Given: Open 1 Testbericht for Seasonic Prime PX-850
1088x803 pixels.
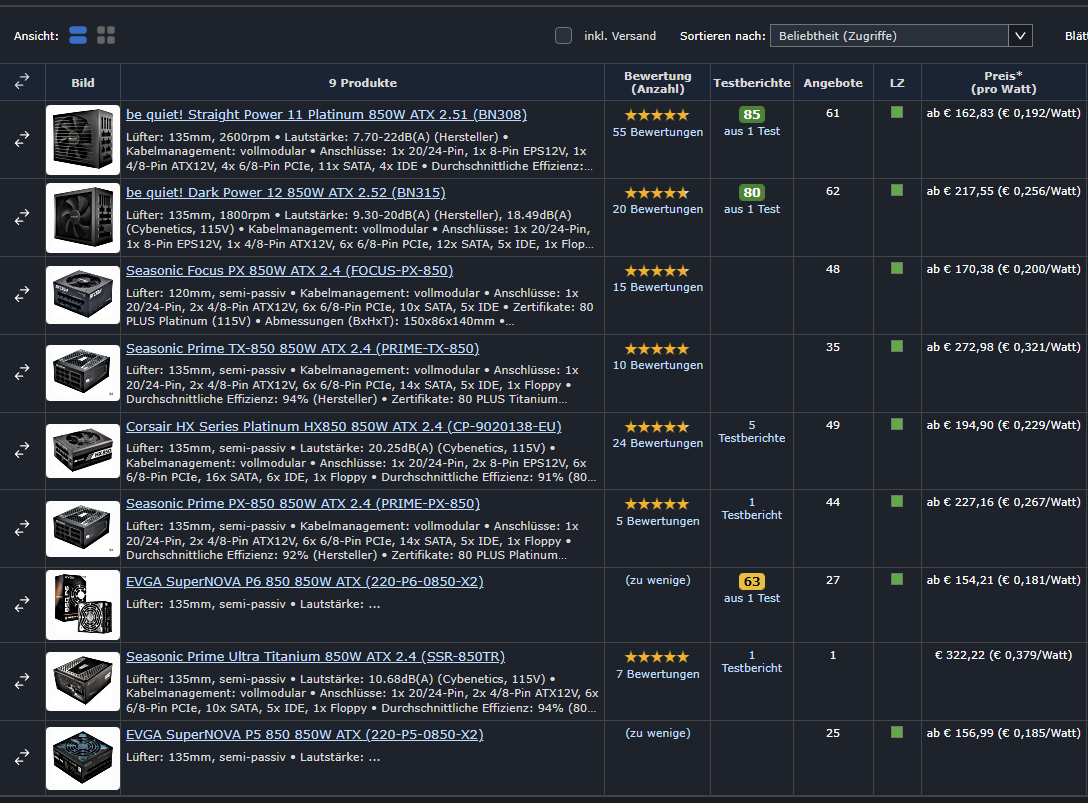Looking at the screenshot, I should 751,508.
